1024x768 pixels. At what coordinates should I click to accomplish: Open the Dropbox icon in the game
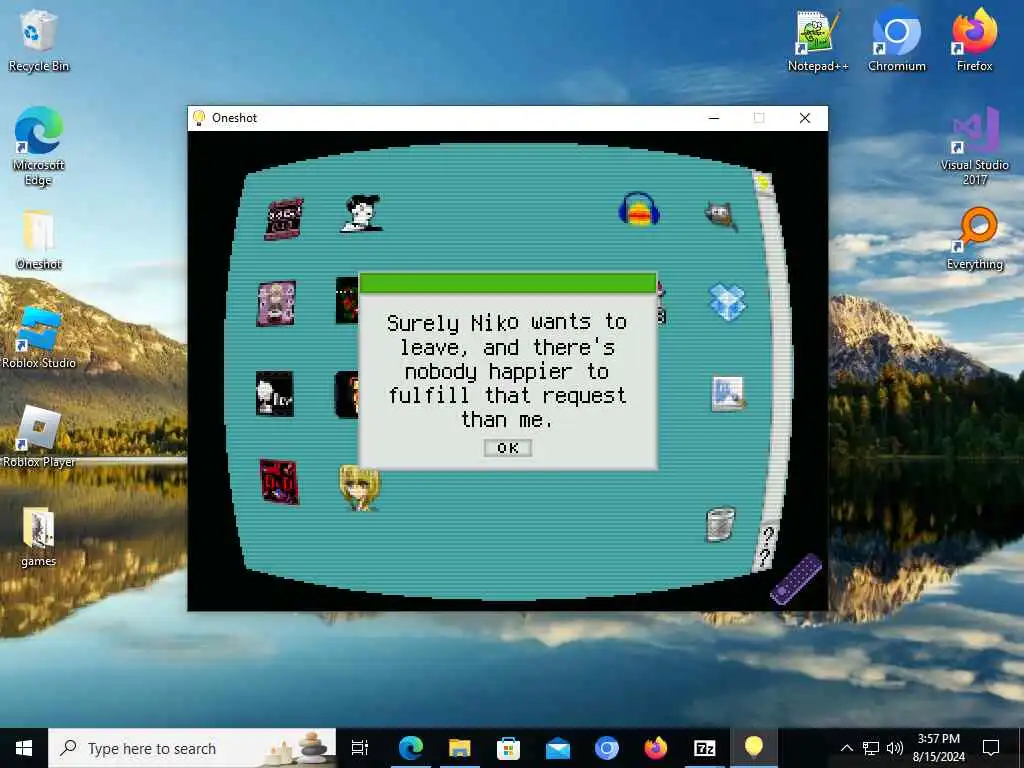[727, 302]
